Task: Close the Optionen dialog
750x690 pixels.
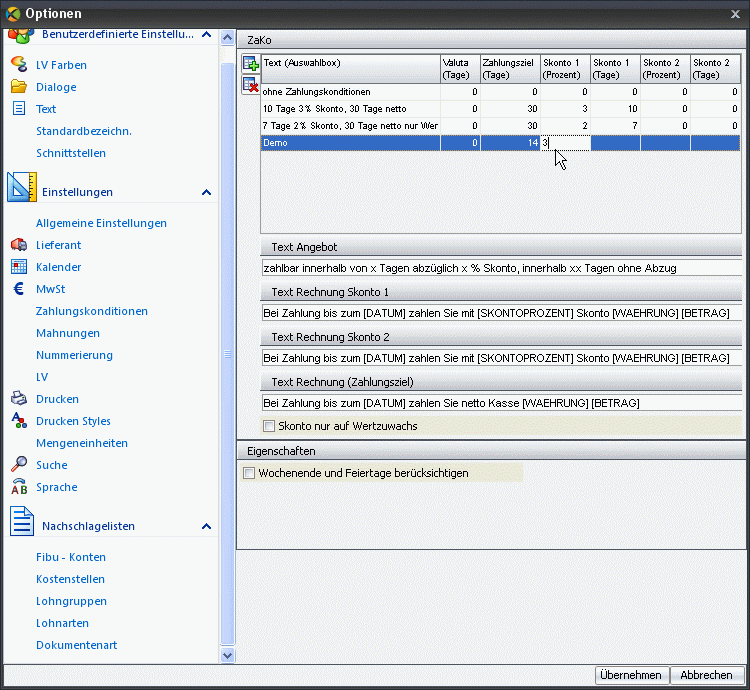Action: (735, 14)
